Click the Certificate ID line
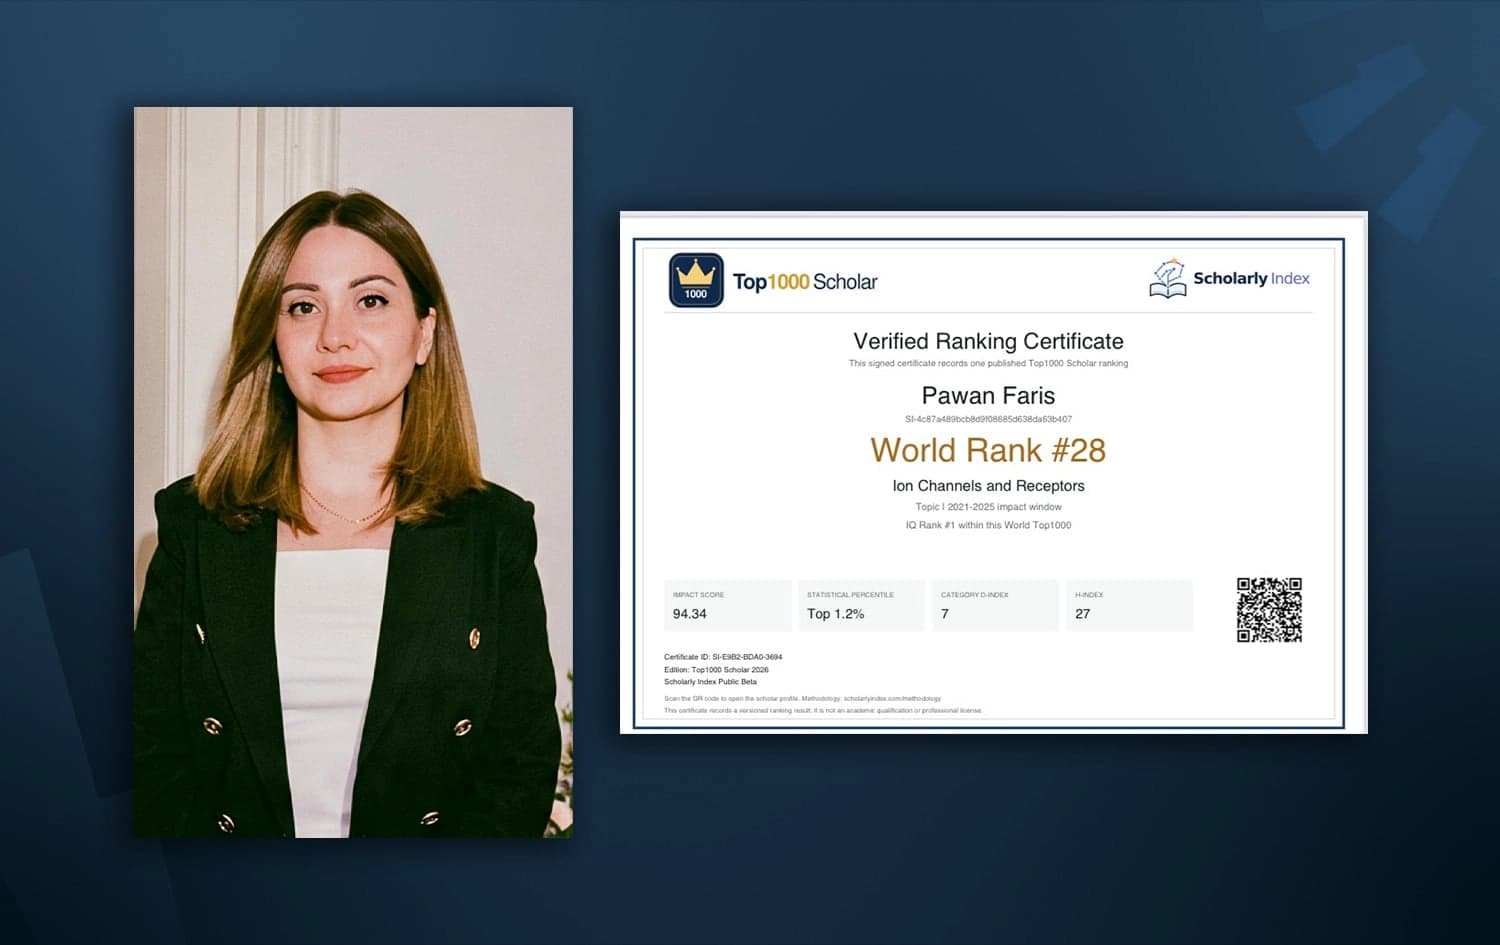 coord(723,657)
